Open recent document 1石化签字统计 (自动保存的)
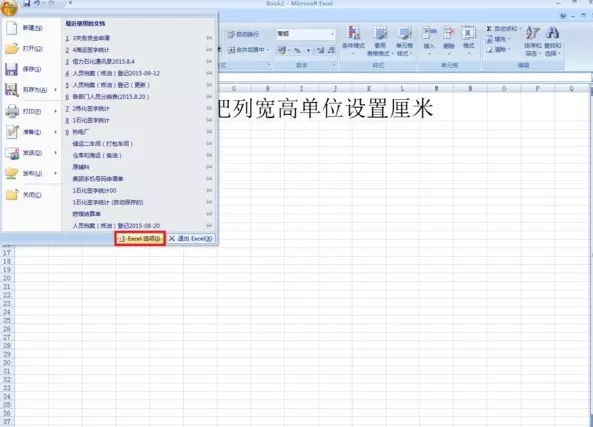The height and width of the screenshot is (427, 593). coord(108,202)
